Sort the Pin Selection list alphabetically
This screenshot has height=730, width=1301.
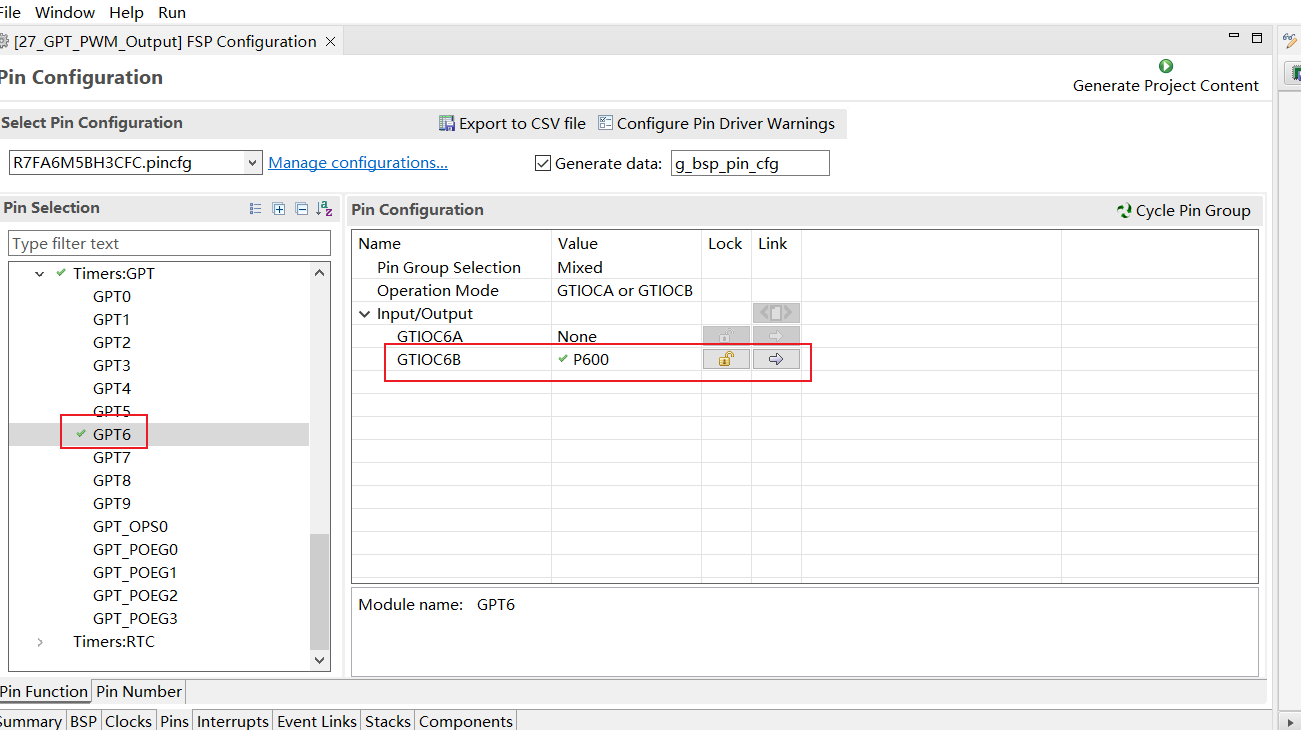[324, 209]
